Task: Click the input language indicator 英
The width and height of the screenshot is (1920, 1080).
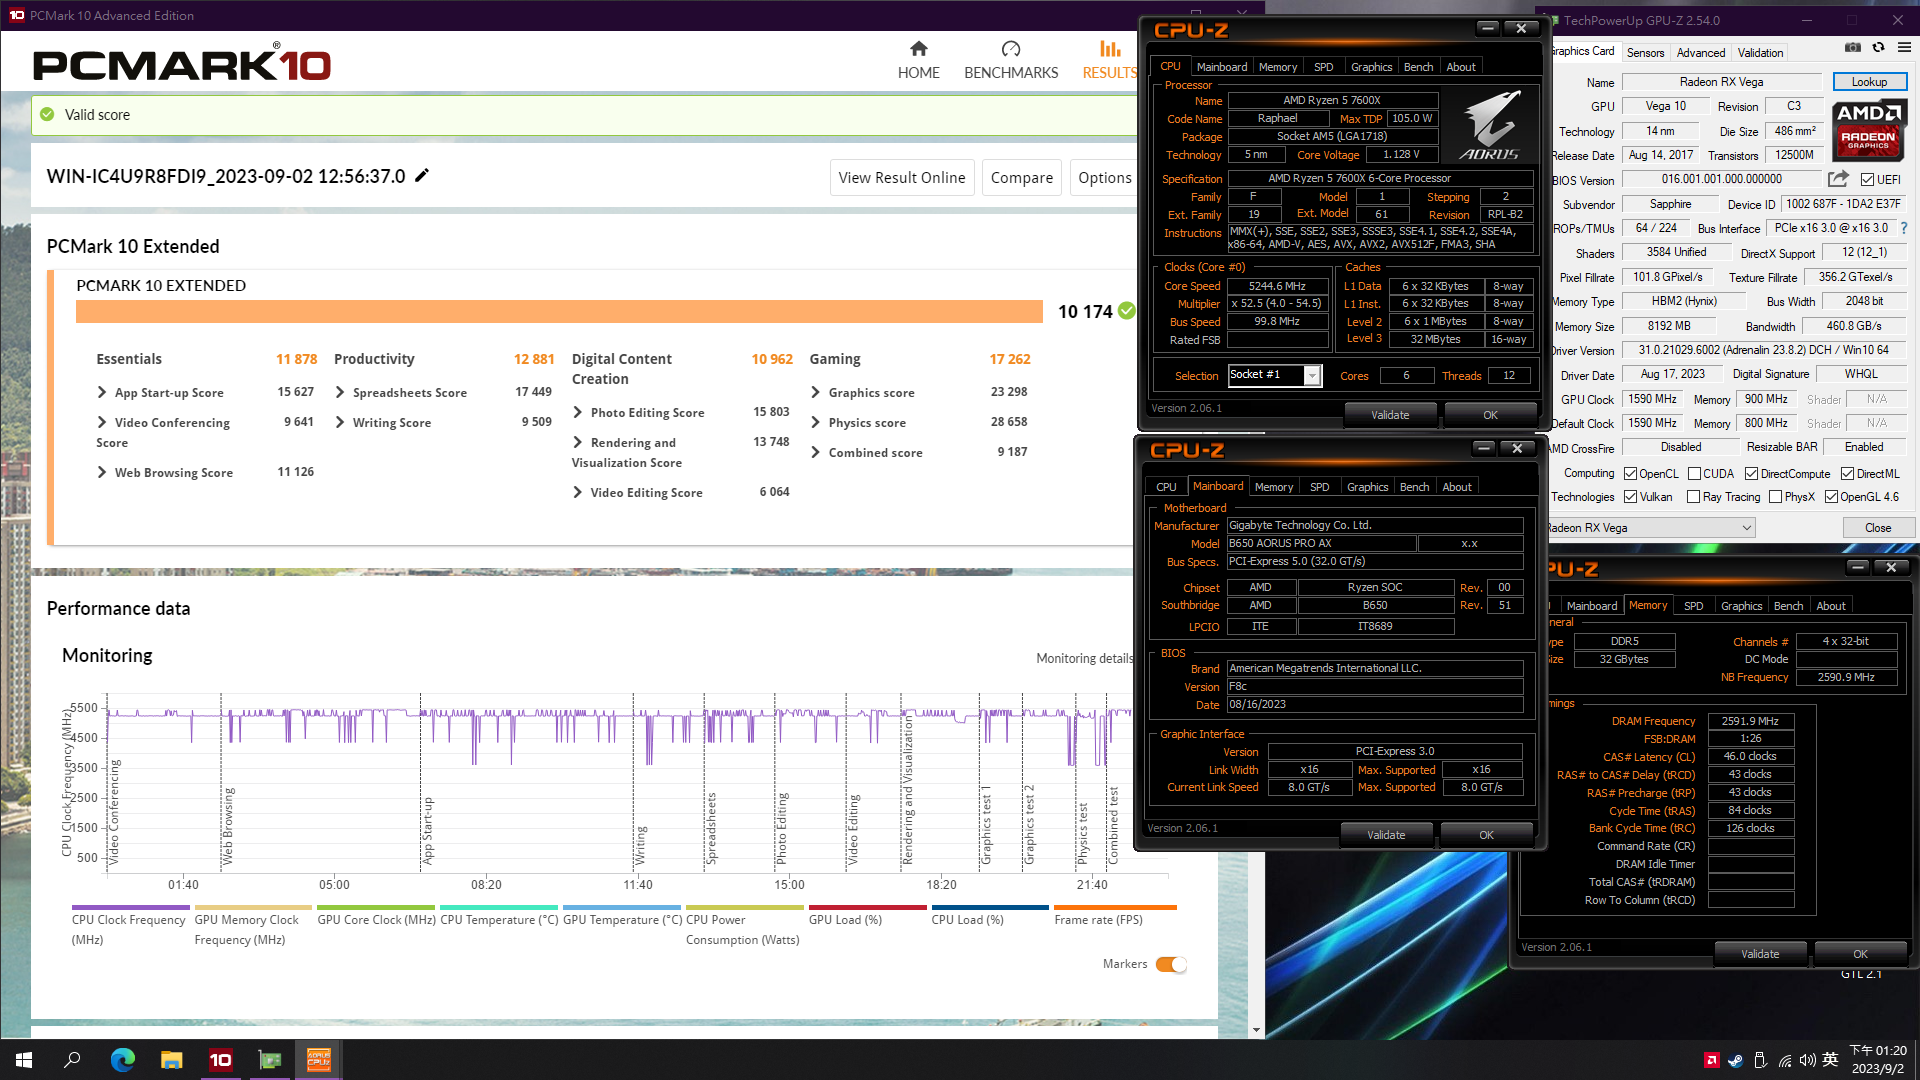Action: pyautogui.click(x=1831, y=1060)
